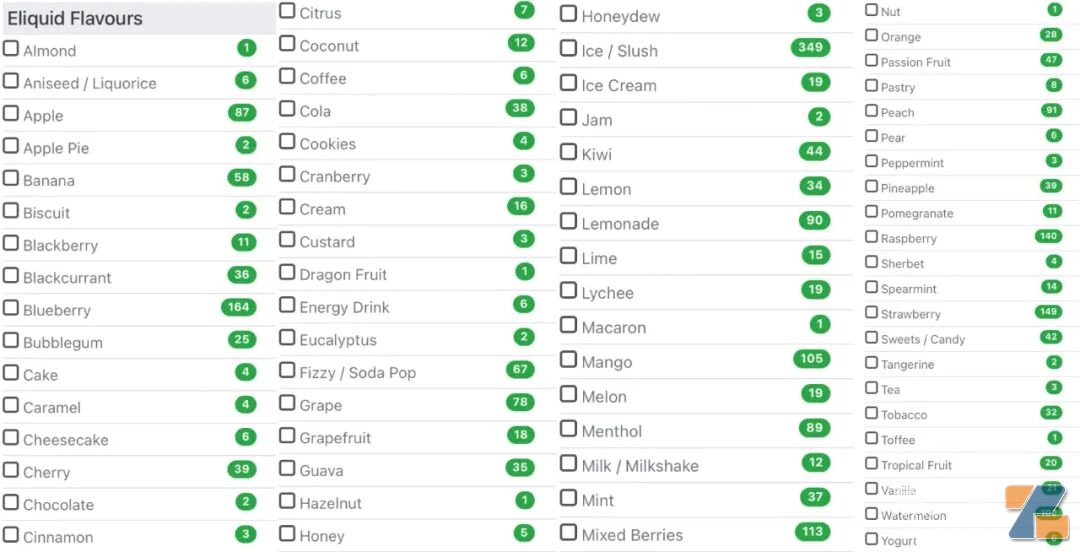This screenshot has height=552, width=1080.
Task: Enable the Mixed Berries filter
Action: coord(568,533)
